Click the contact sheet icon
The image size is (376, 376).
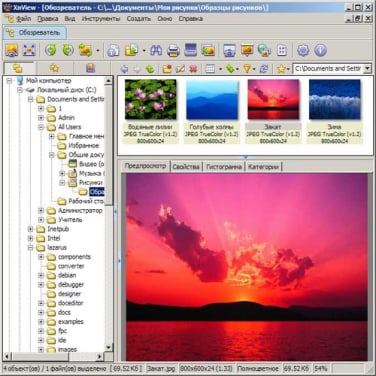coord(282,50)
